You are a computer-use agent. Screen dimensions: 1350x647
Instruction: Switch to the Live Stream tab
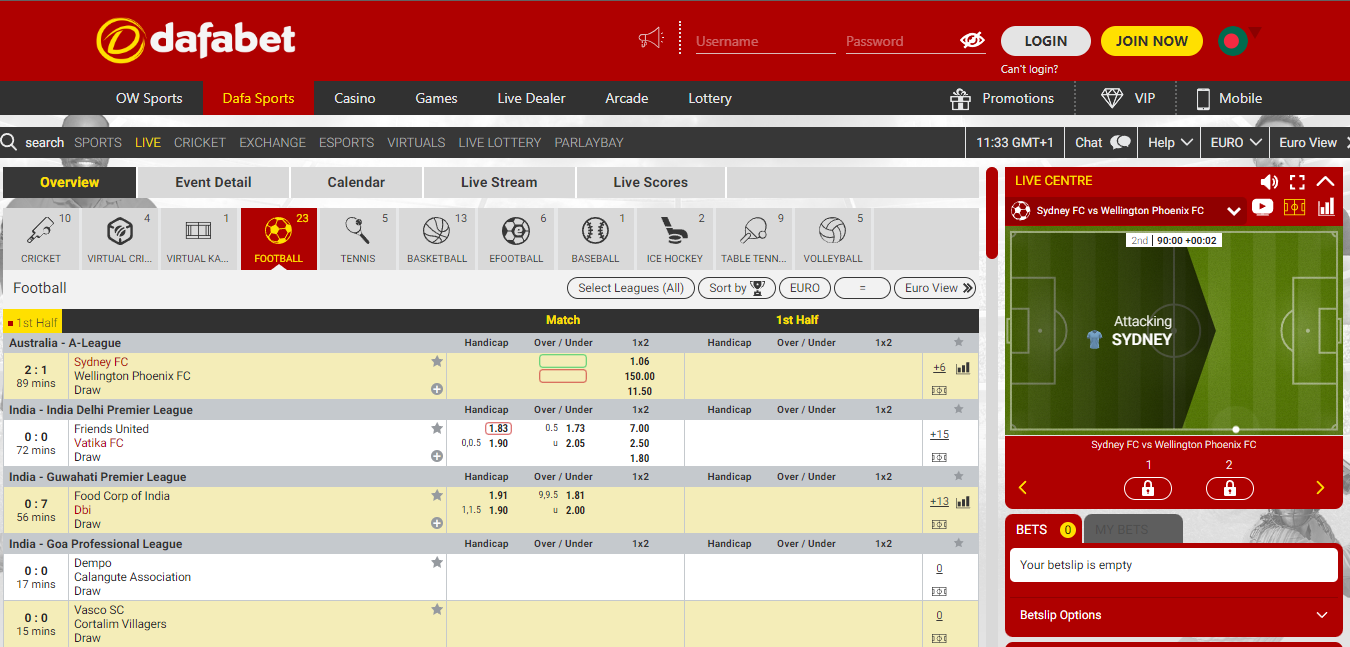coord(499,182)
